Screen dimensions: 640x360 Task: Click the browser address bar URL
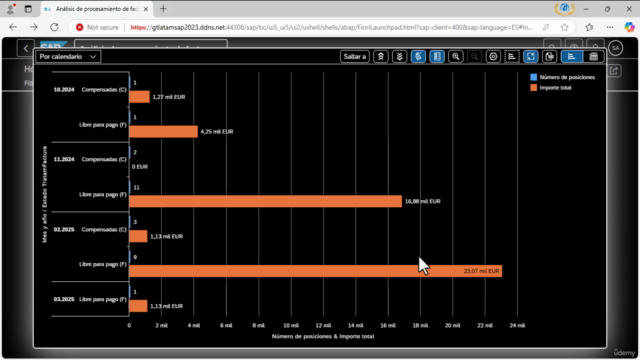[x=331, y=27]
